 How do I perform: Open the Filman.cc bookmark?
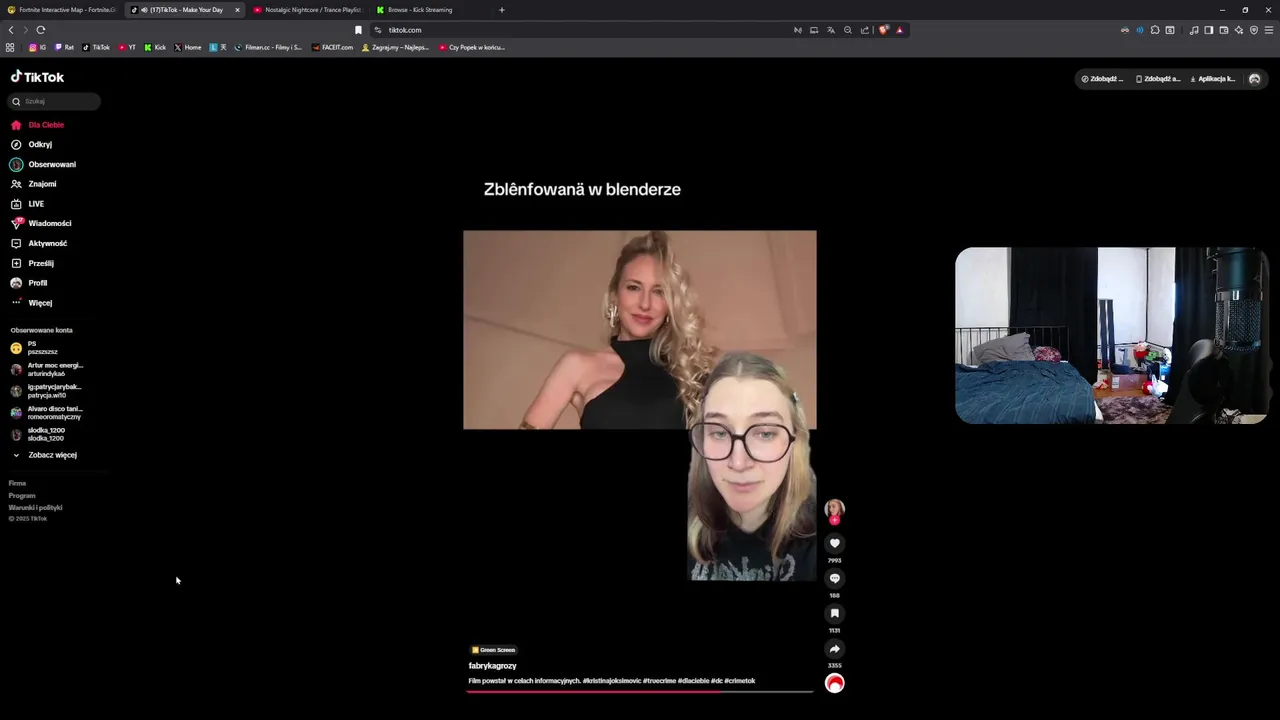[268, 47]
